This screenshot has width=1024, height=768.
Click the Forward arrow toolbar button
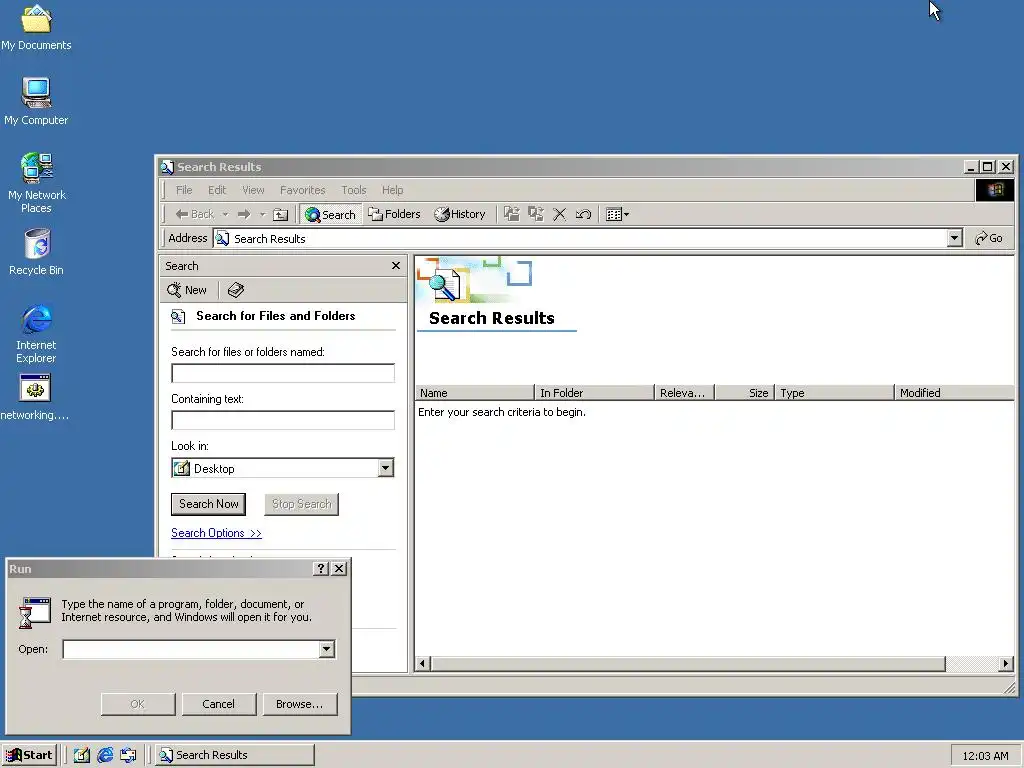tap(244, 214)
